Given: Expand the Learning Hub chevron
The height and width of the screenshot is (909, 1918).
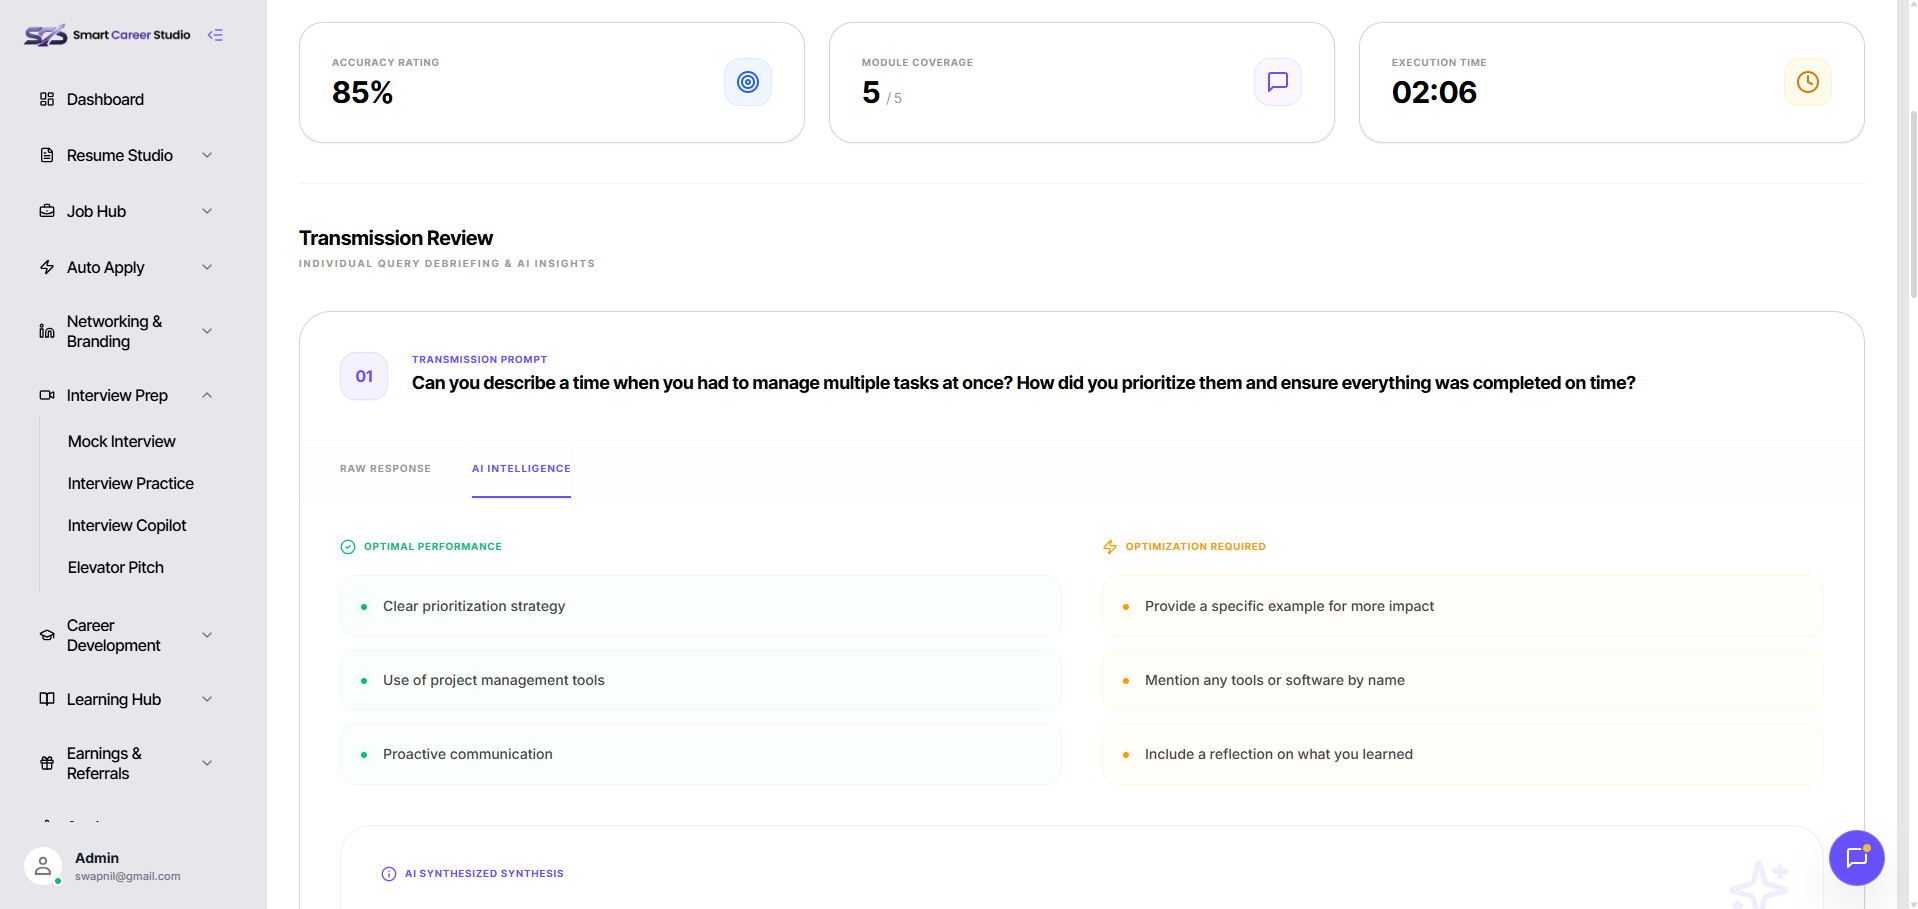Looking at the screenshot, I should 207,699.
